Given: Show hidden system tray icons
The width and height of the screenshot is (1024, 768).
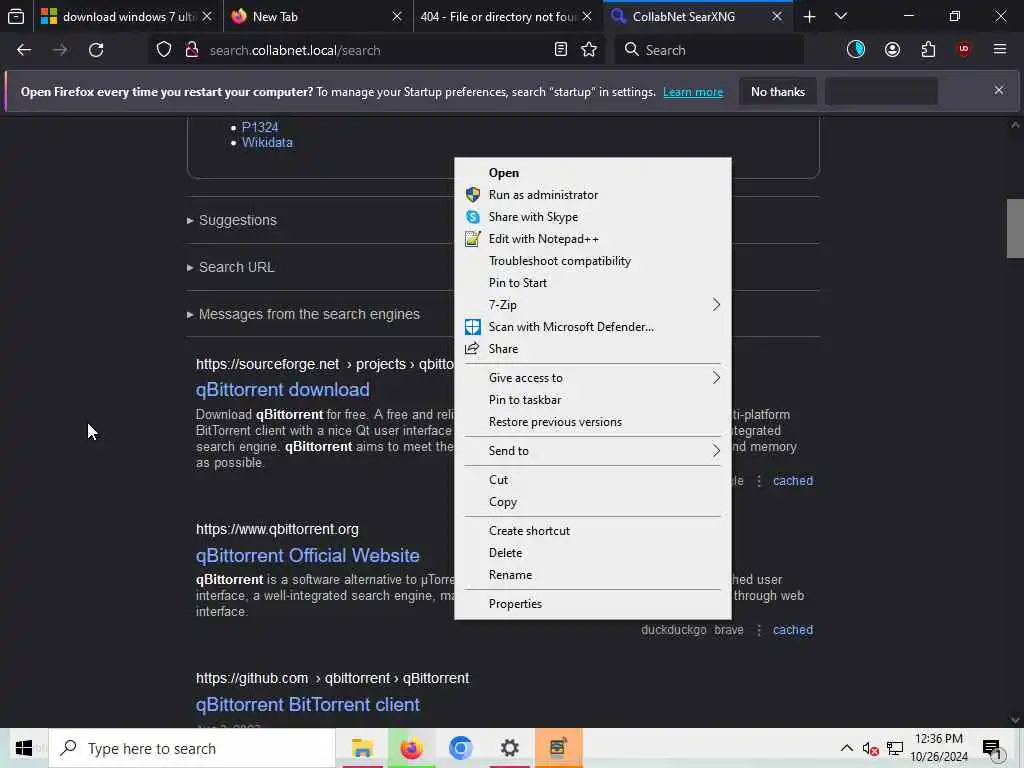Looking at the screenshot, I should (846, 748).
